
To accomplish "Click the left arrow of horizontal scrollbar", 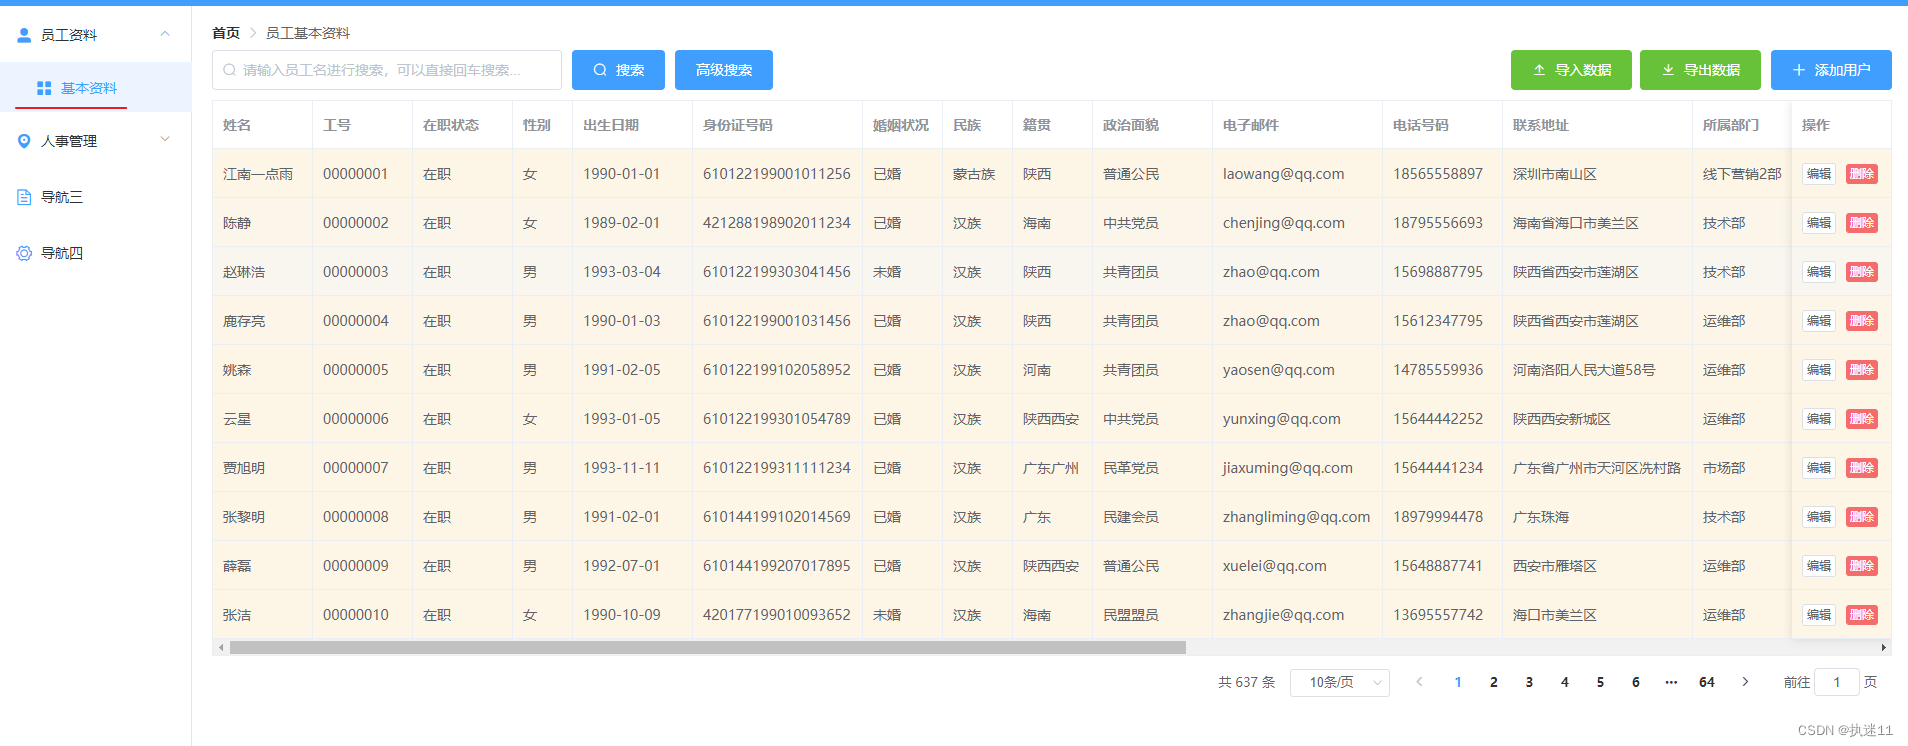I will [x=221, y=648].
